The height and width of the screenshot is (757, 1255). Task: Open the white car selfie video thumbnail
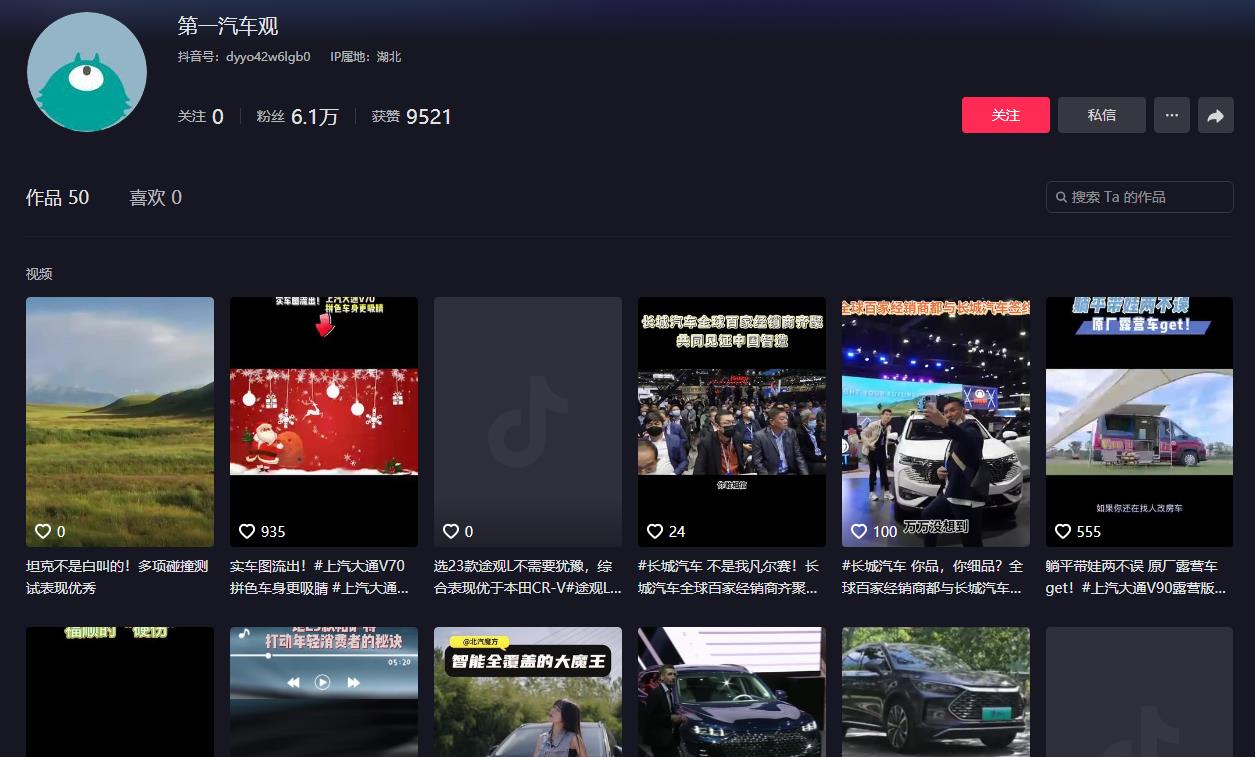tap(936, 422)
